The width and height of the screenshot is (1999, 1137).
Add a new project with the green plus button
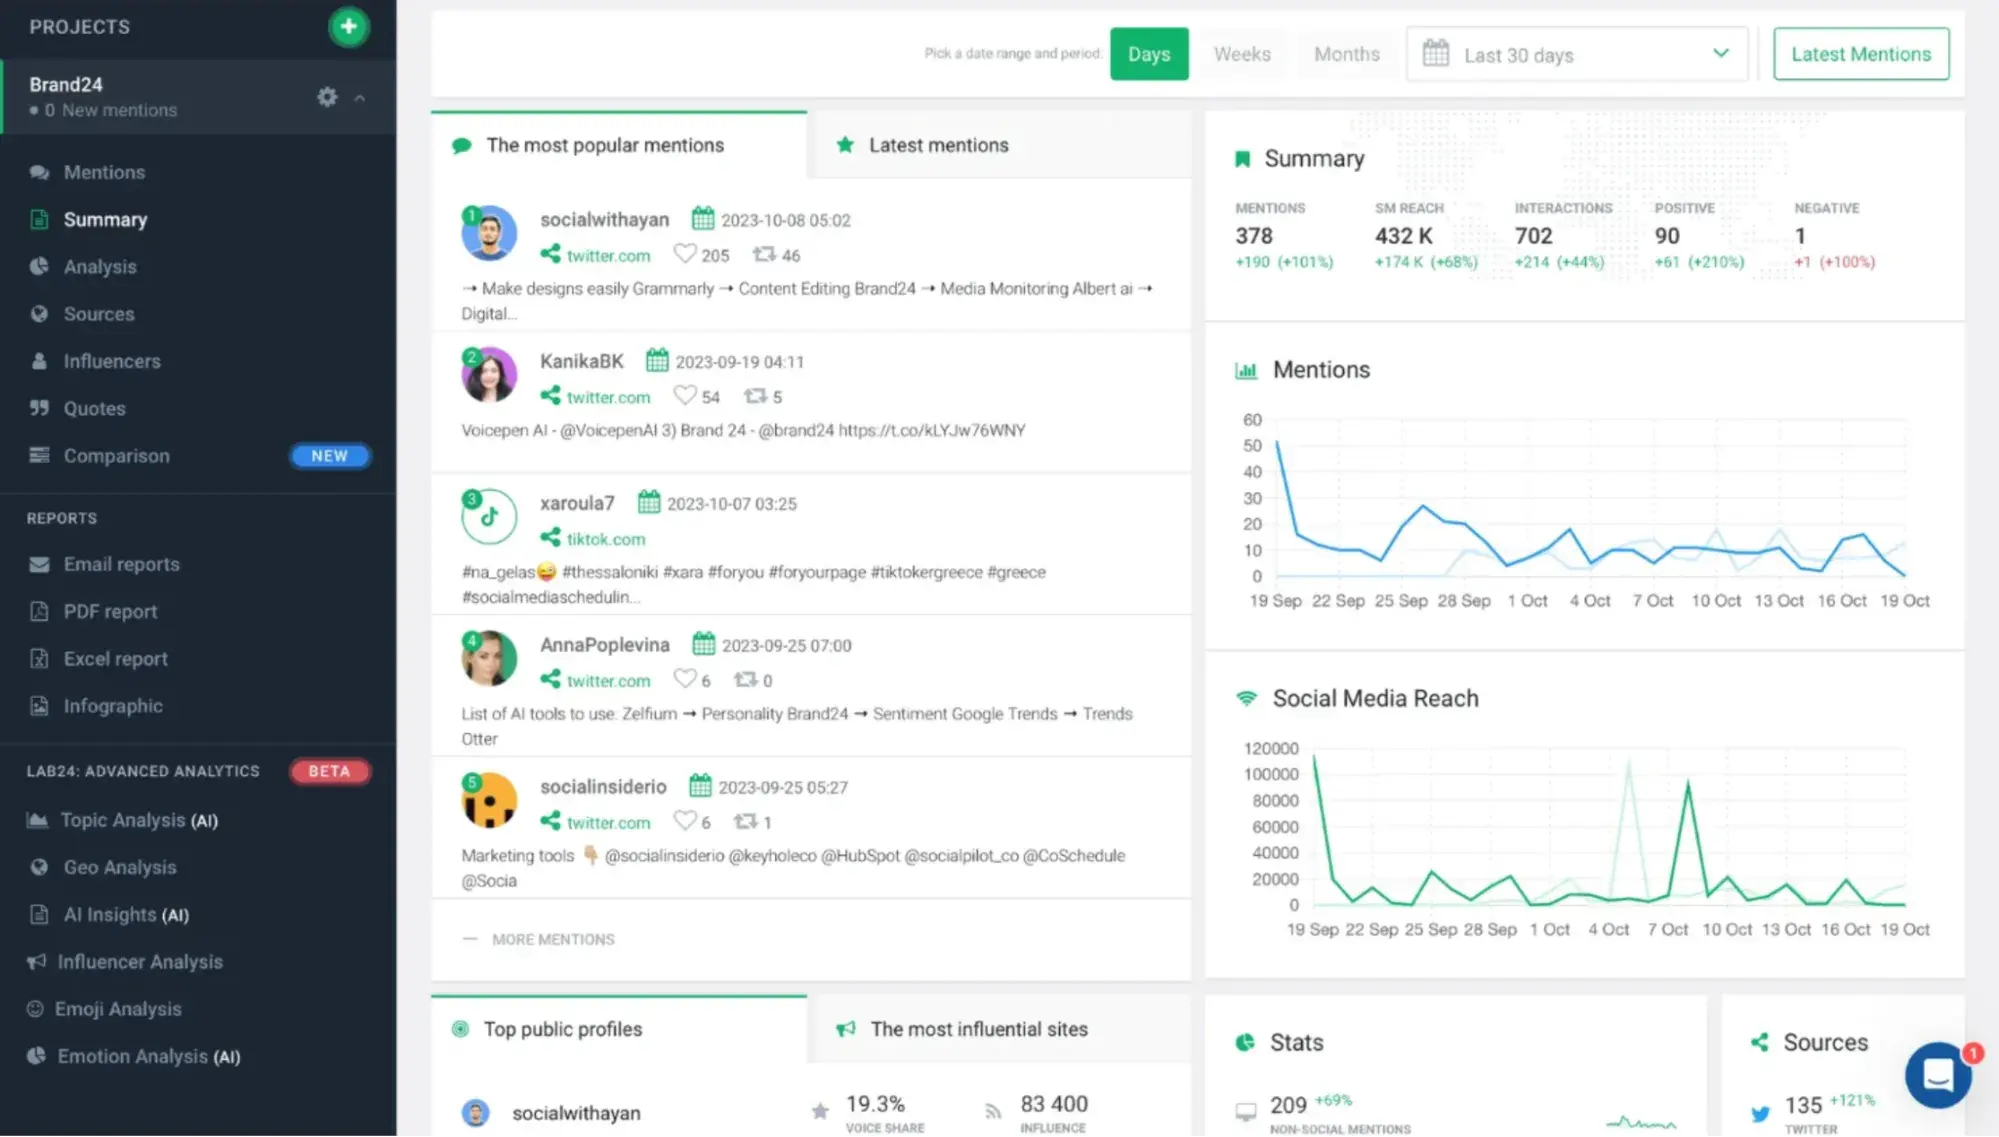(348, 27)
